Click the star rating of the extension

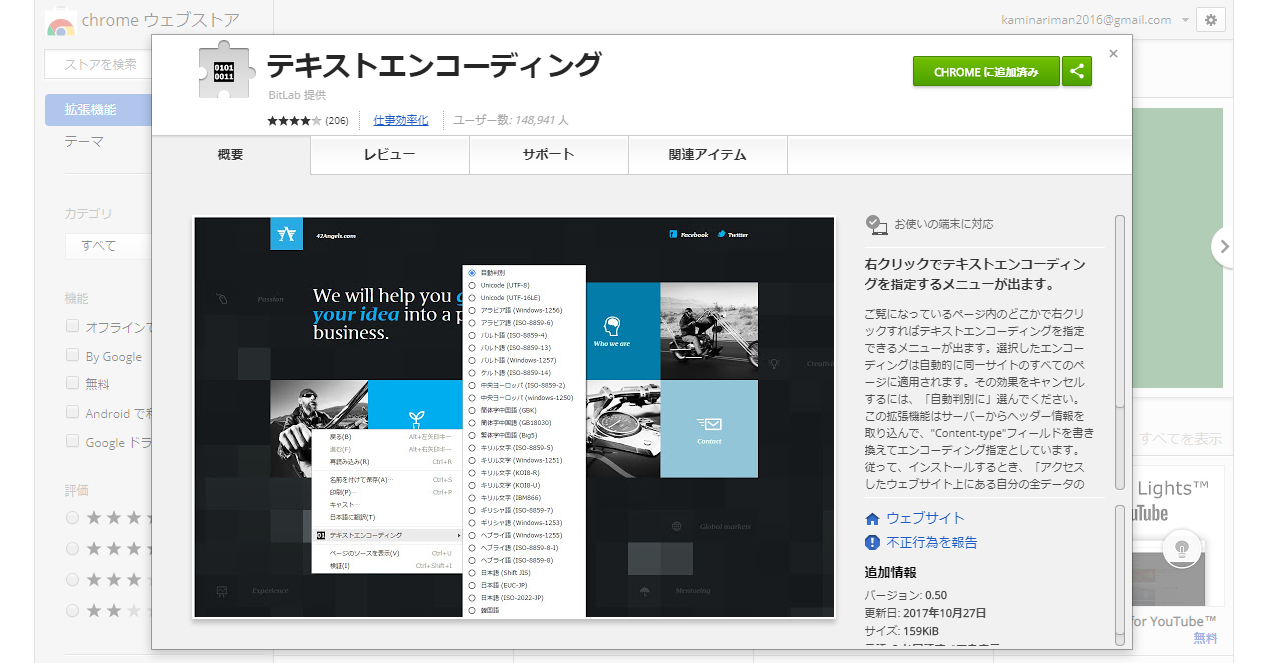click(x=294, y=120)
